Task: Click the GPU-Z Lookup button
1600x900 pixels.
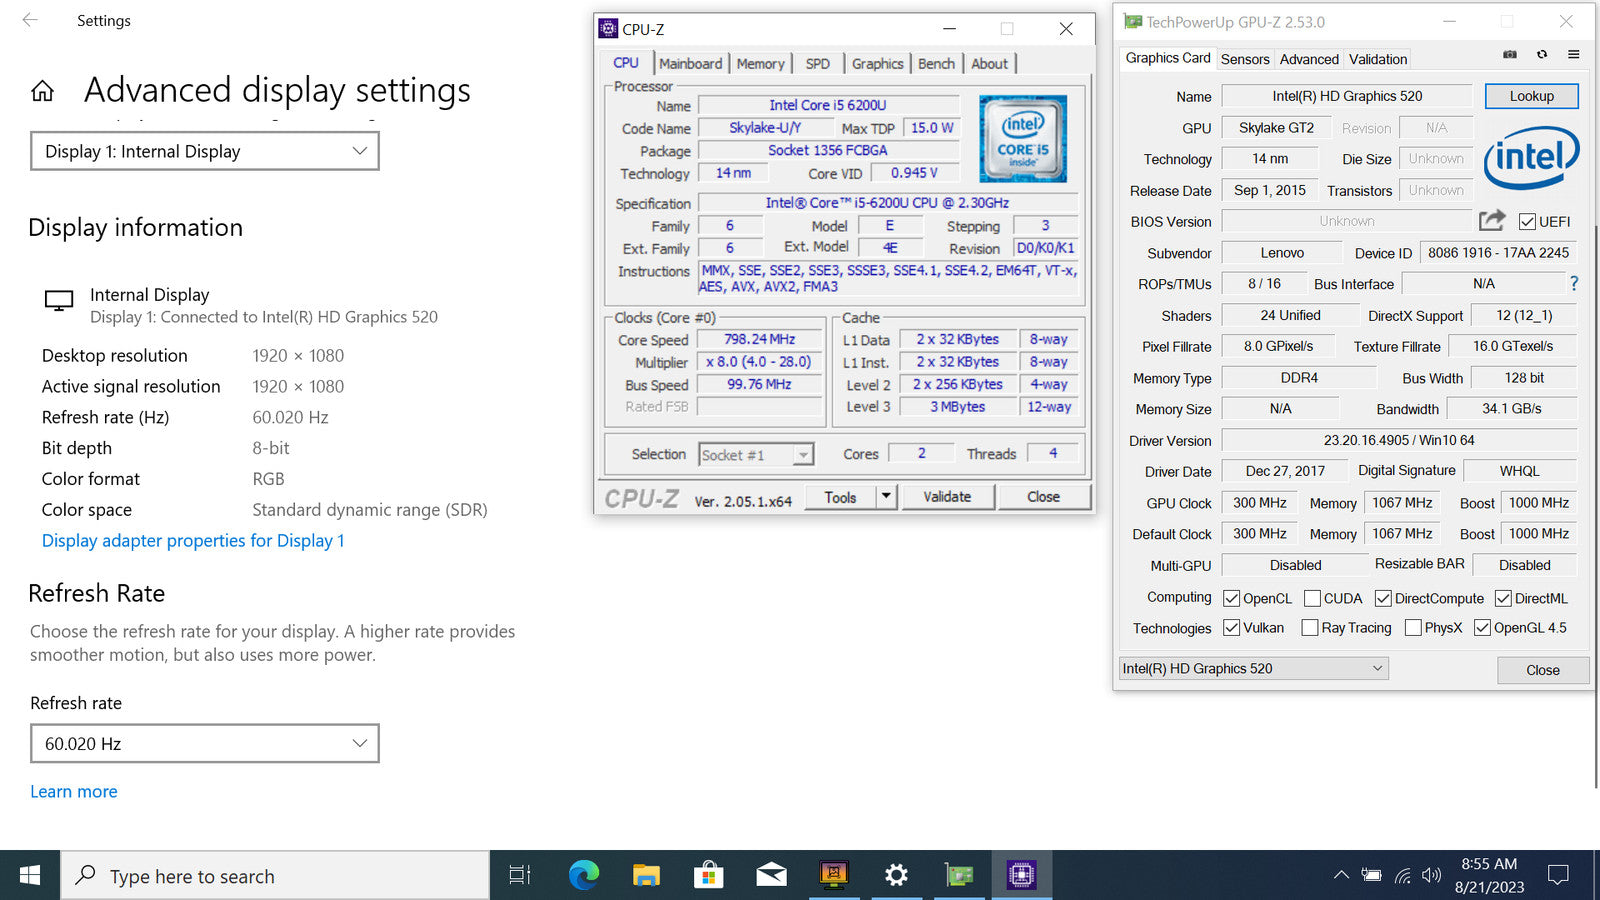Action: 1532,96
